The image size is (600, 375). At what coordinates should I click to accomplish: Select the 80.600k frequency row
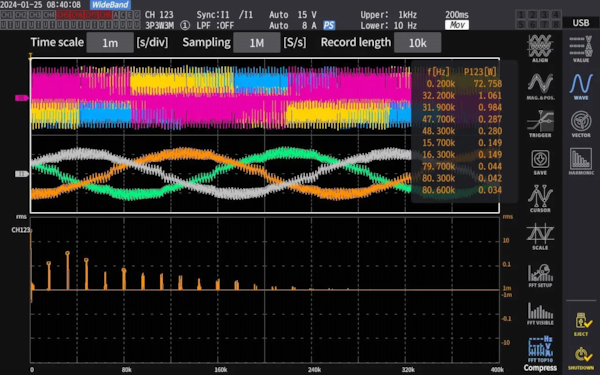pyautogui.click(x=462, y=190)
